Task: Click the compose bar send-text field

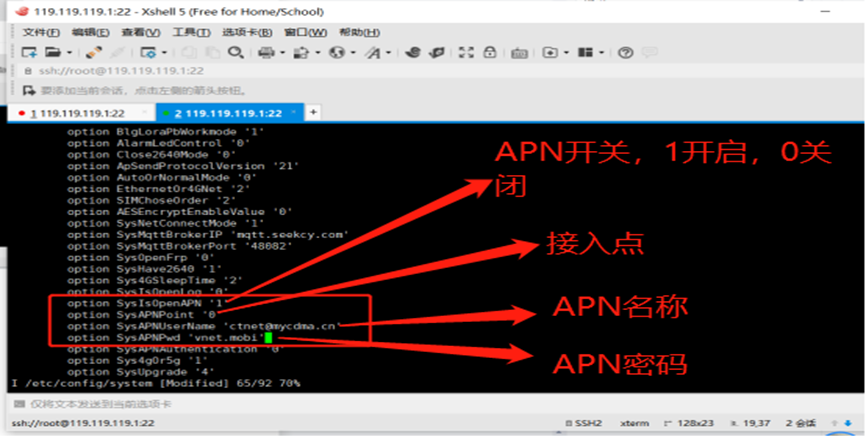Action: (x=442, y=404)
